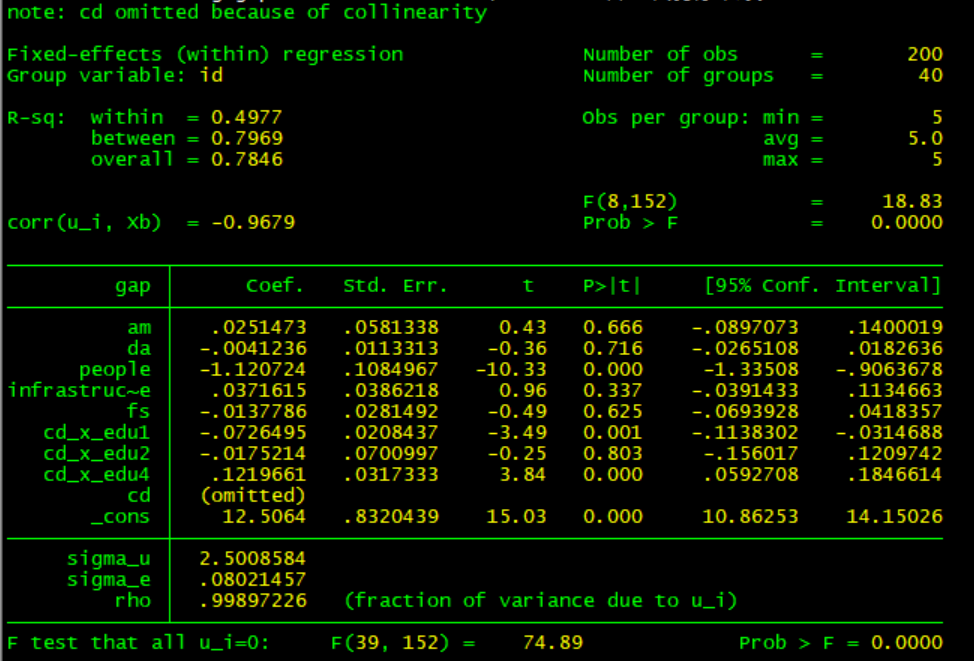
Task: Click people upper bound -.9063678
Action: tap(889, 370)
